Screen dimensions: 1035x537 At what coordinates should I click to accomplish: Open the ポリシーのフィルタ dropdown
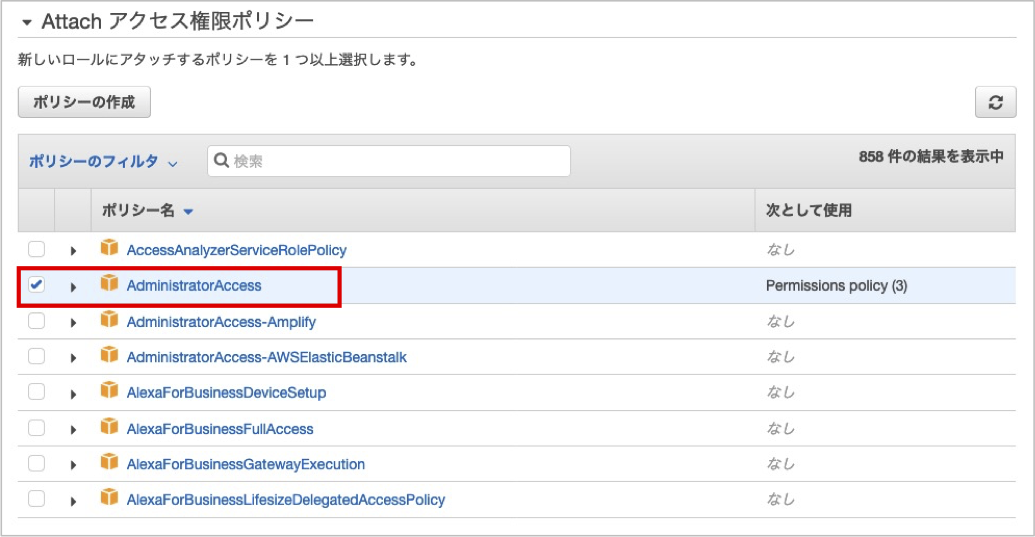[103, 162]
